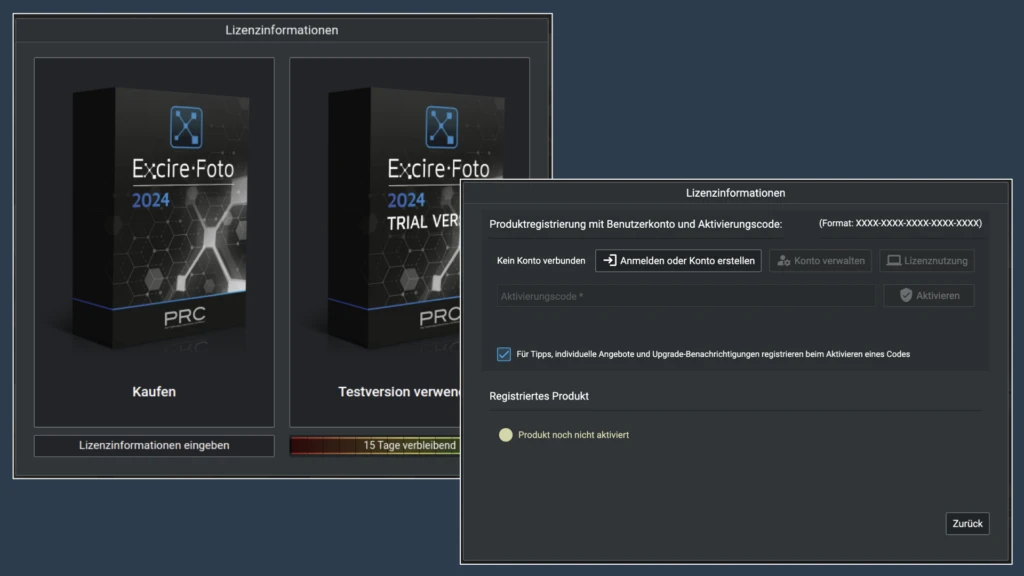Click the laptop icon for Lizenznutzung

[x=893, y=261]
